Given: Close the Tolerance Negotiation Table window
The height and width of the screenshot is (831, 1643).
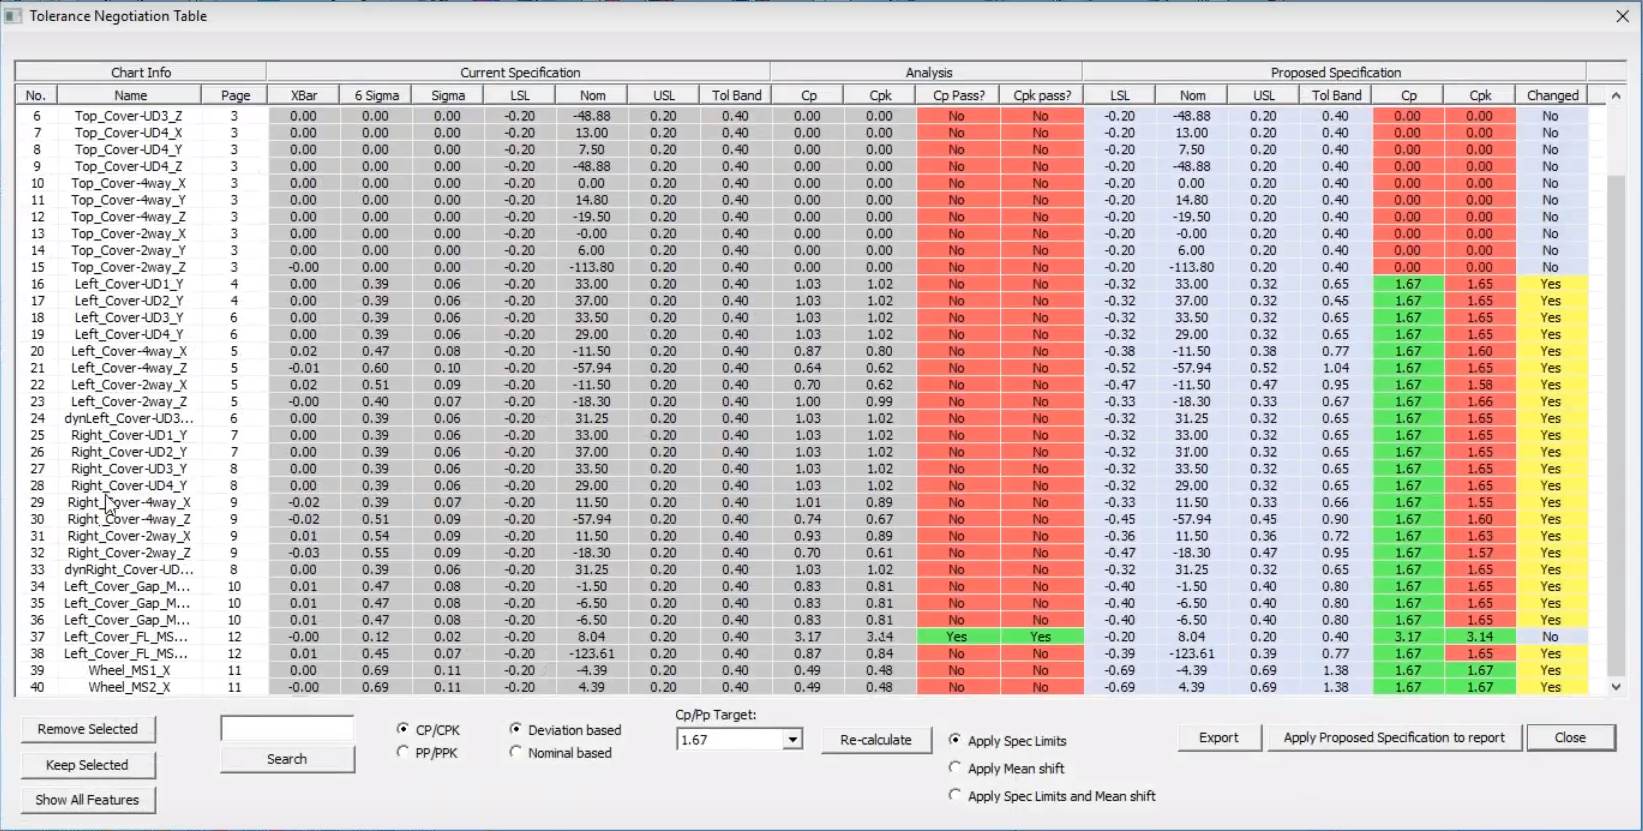Looking at the screenshot, I should coord(1622,16).
